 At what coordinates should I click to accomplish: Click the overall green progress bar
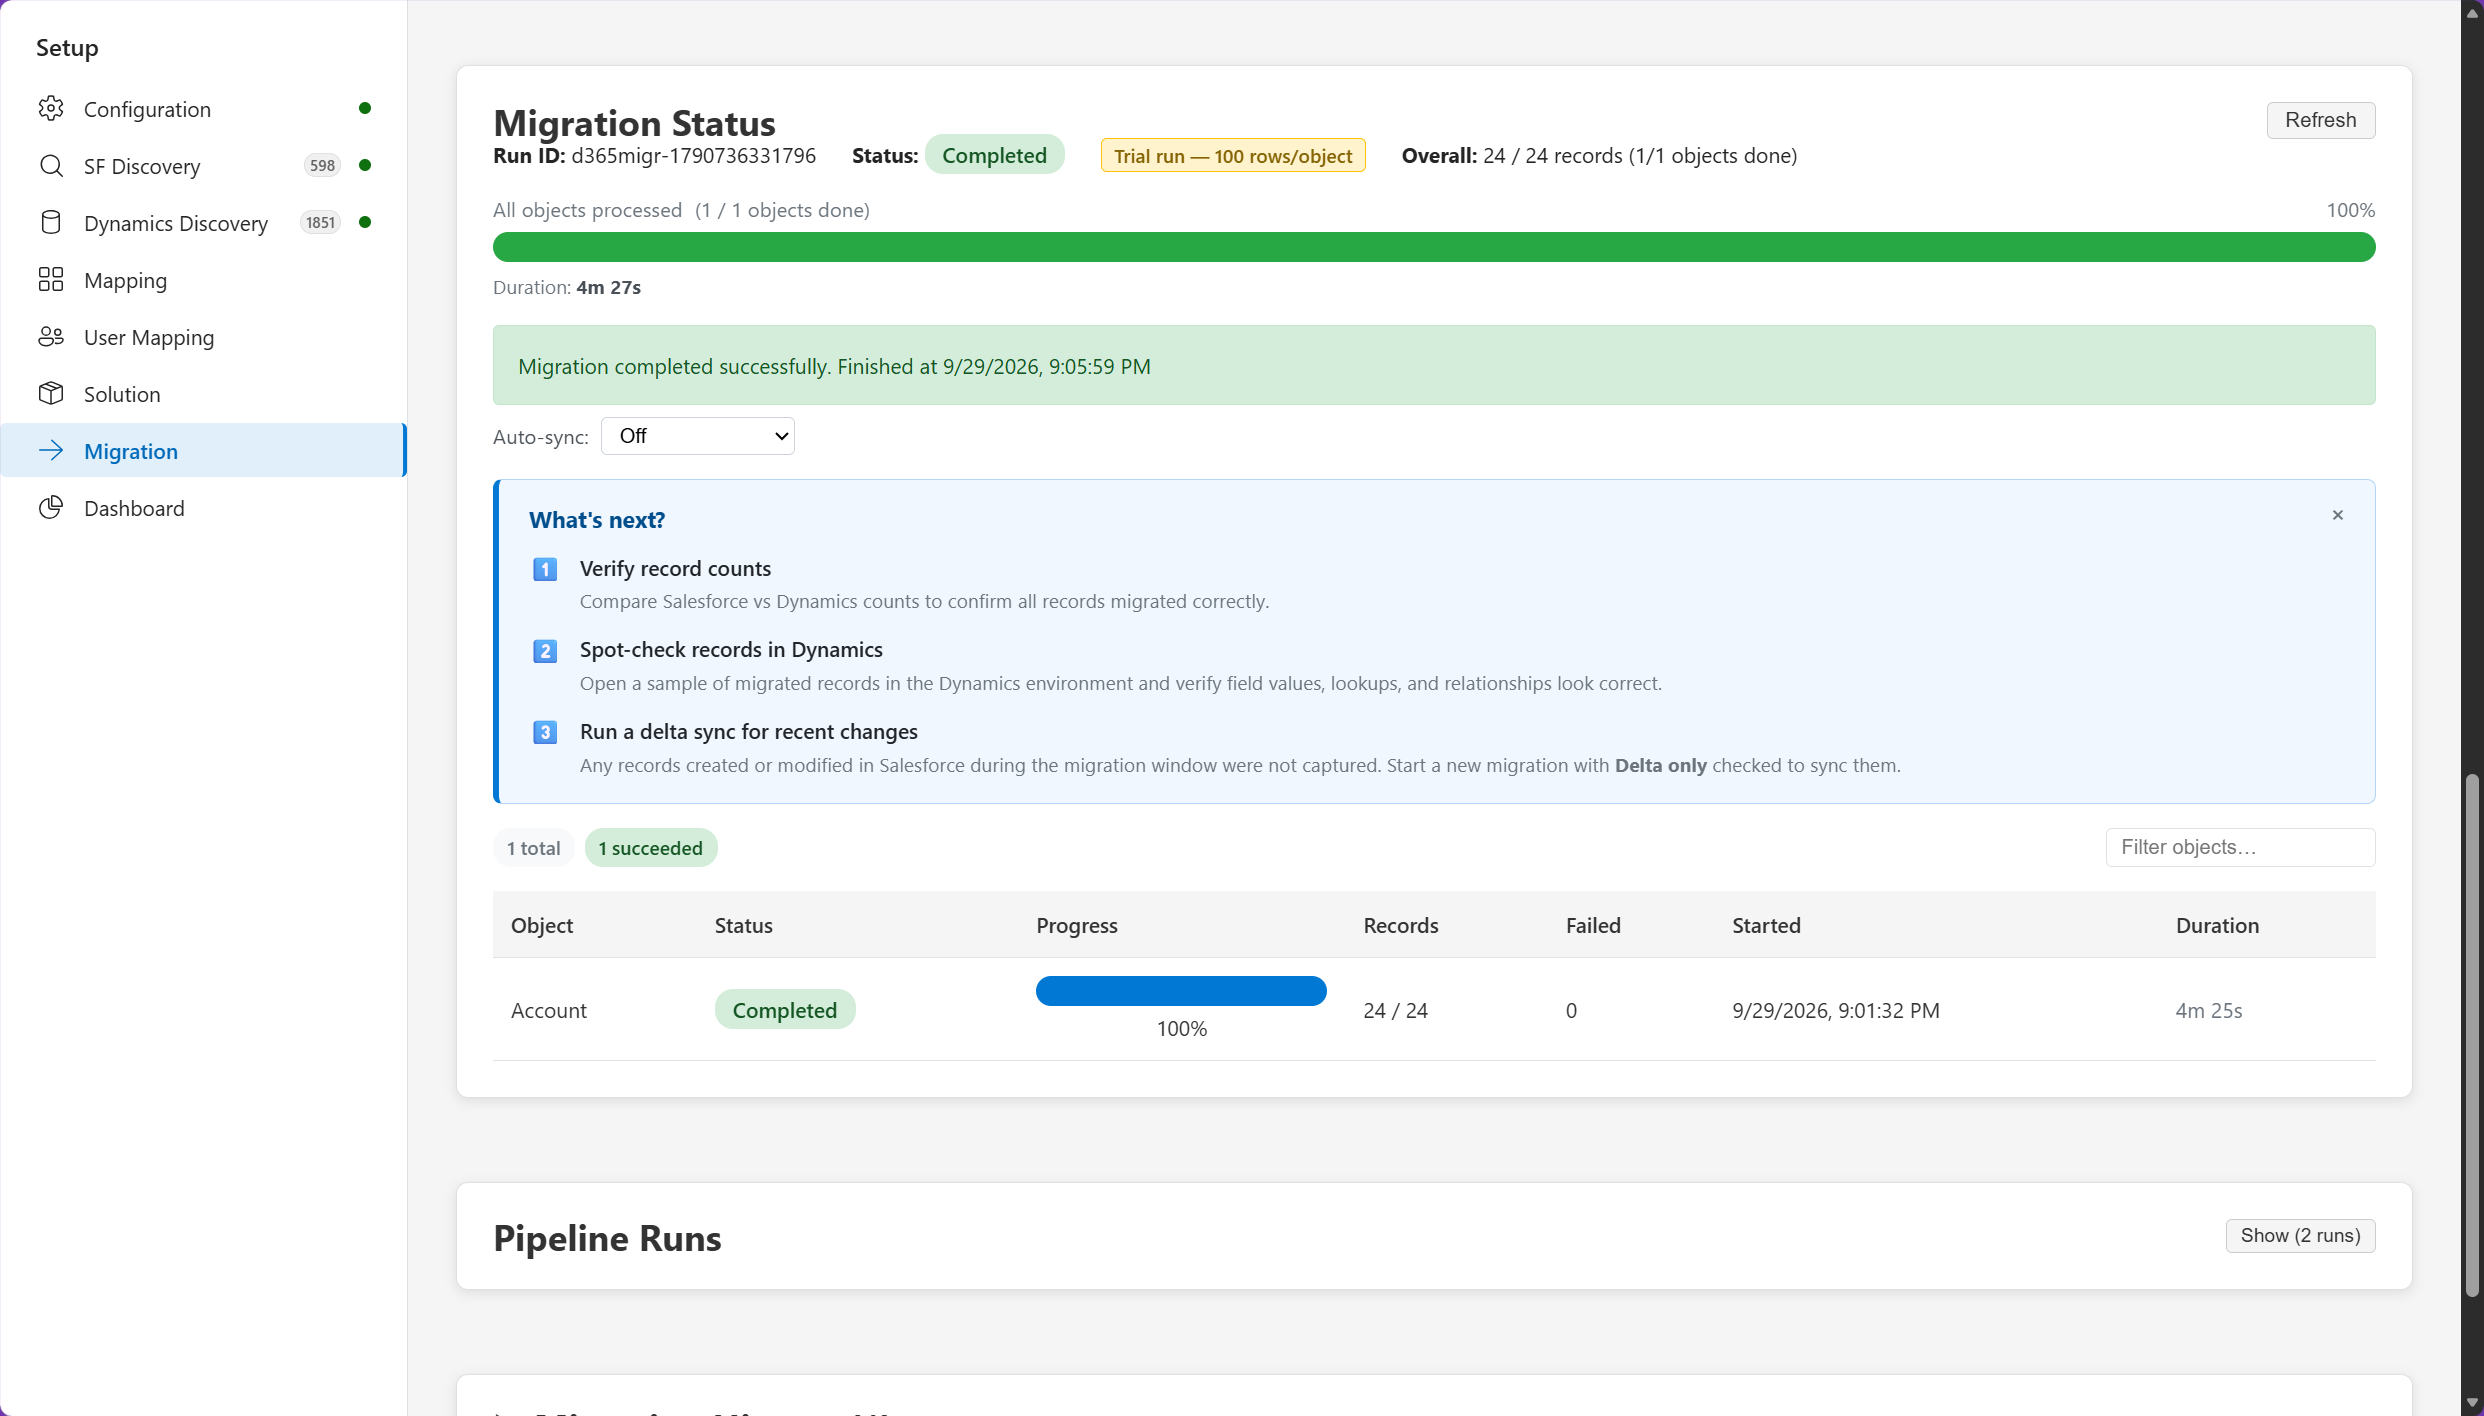coord(1434,247)
